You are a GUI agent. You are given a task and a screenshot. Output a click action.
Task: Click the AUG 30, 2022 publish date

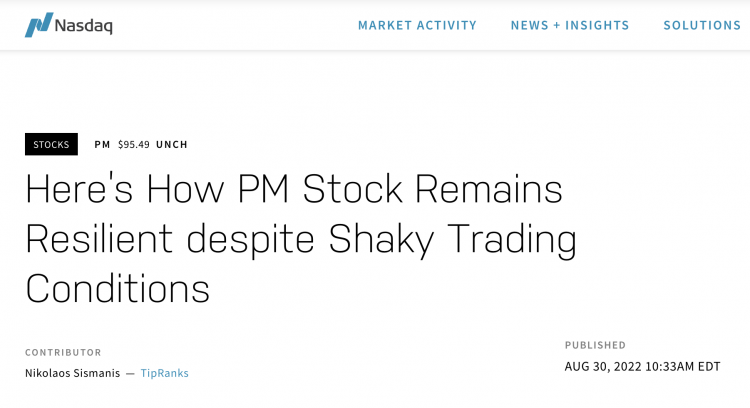pos(603,366)
